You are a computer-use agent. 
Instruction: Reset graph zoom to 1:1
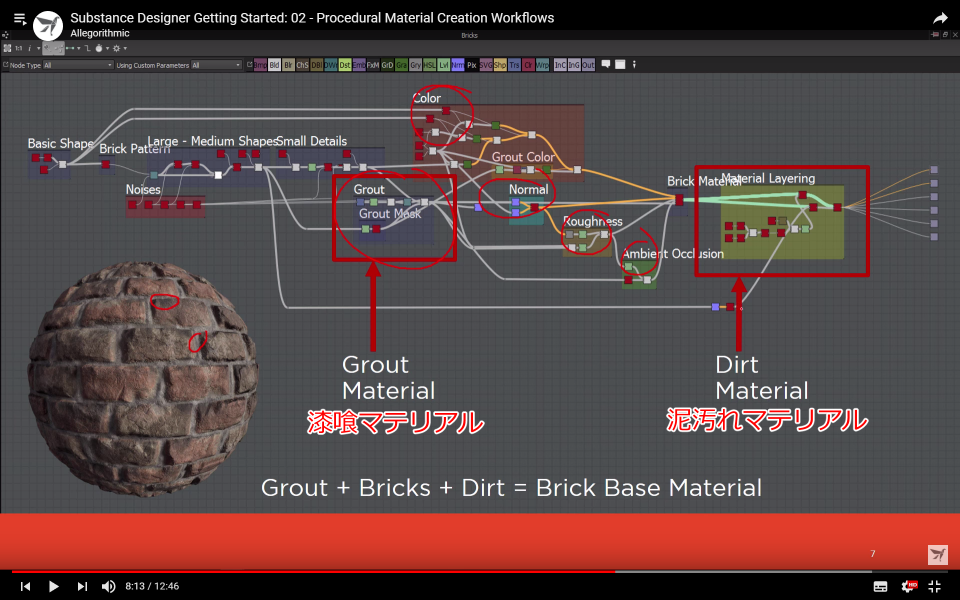click(18, 48)
